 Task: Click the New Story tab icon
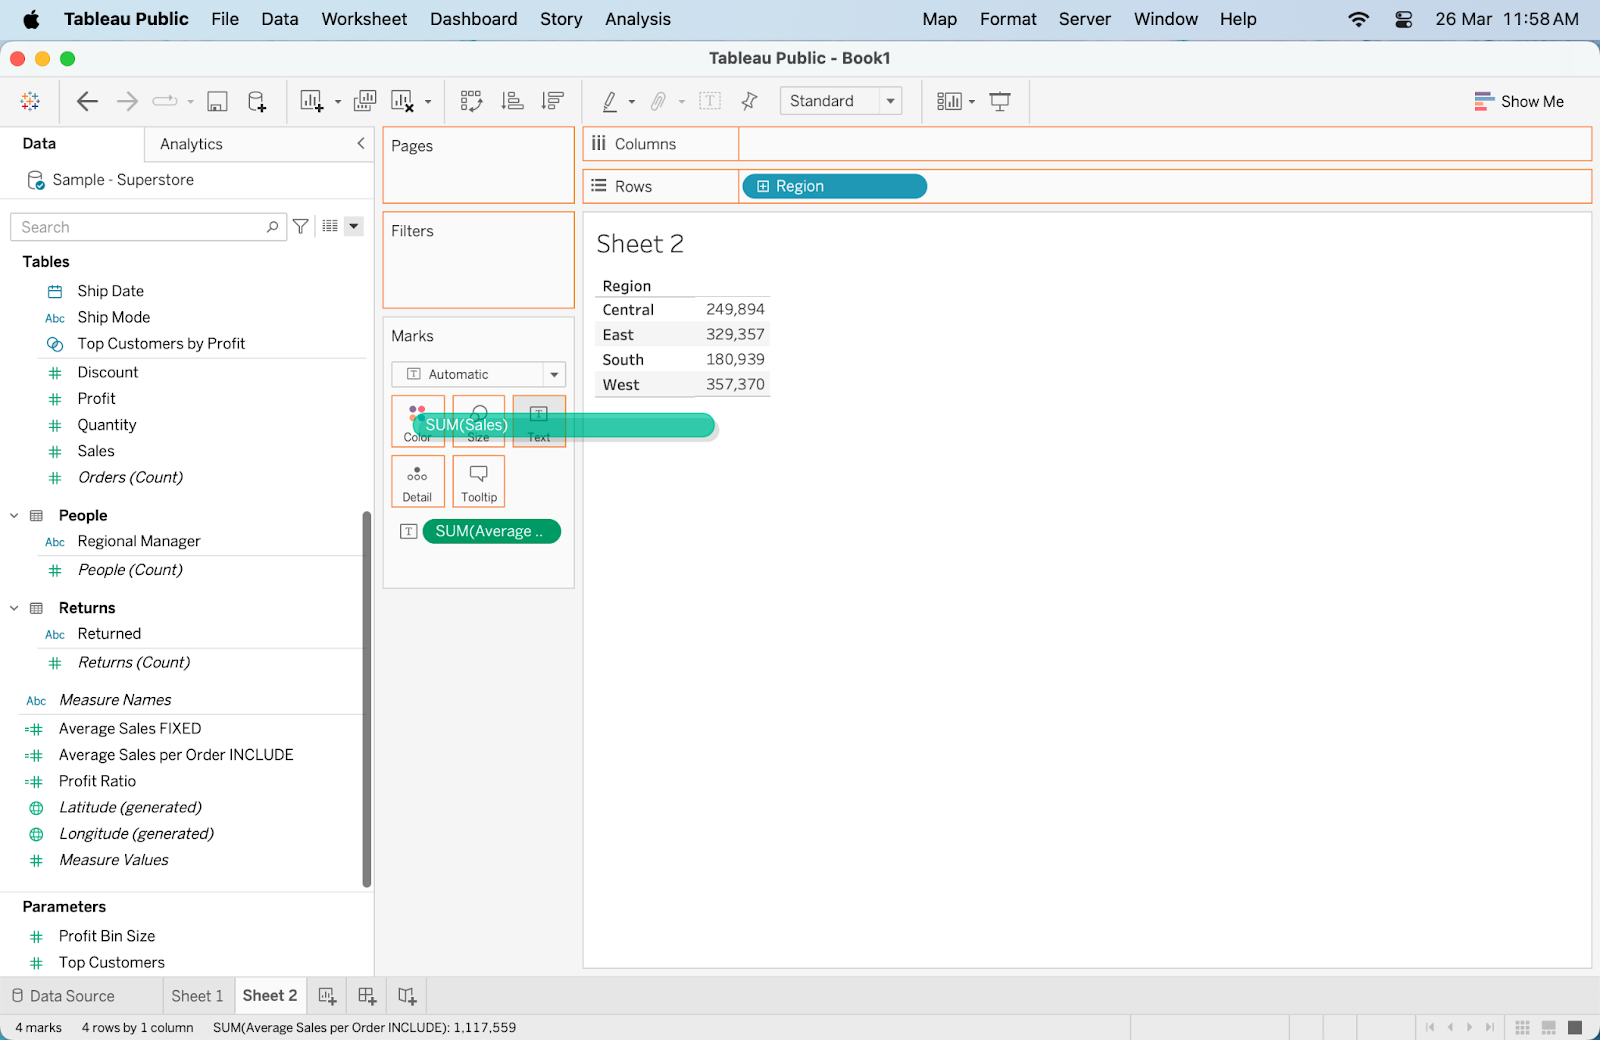[x=407, y=996]
